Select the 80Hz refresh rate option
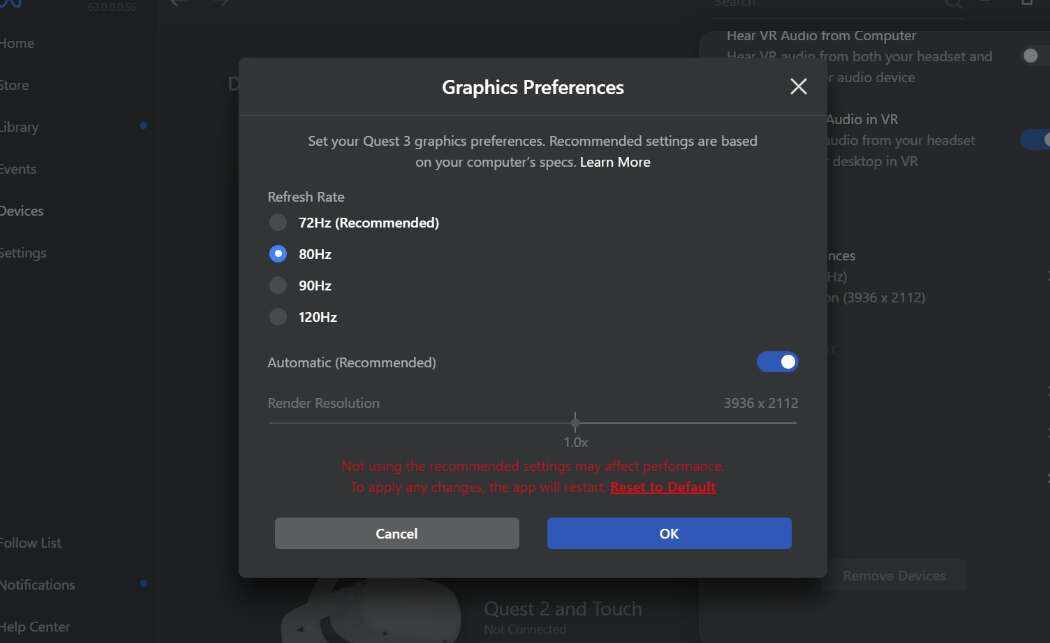 click(x=278, y=254)
